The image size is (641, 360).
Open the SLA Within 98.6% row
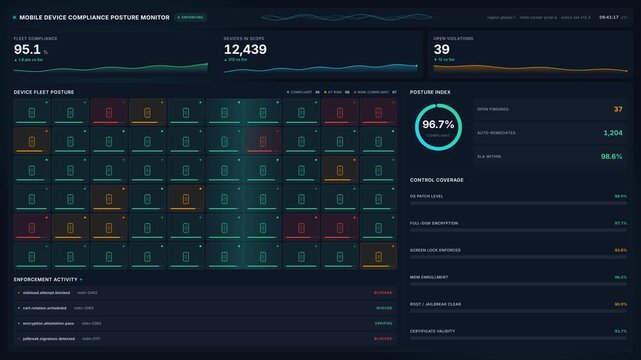550,157
